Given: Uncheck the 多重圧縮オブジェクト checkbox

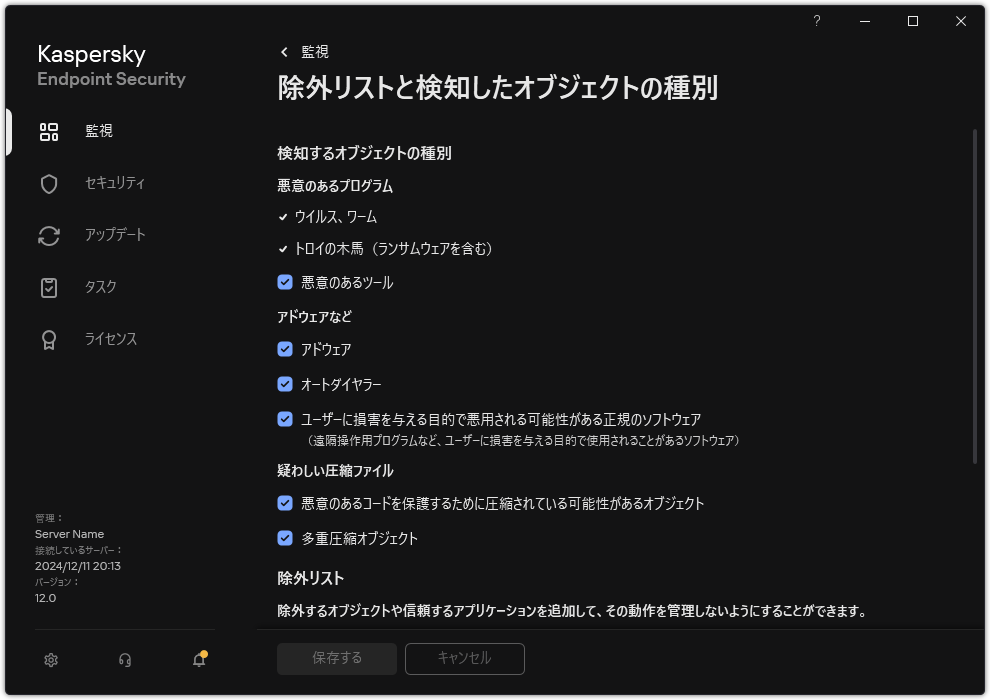Looking at the screenshot, I should click(283, 538).
